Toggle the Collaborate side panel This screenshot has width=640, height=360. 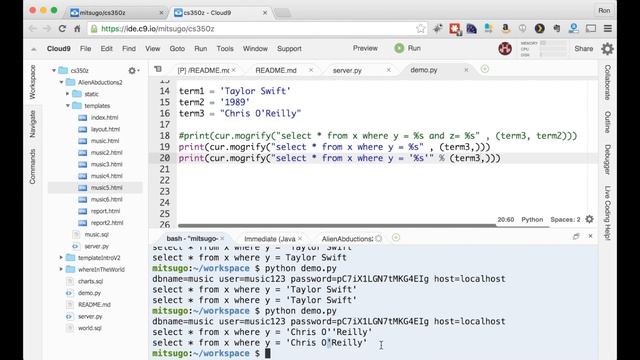(607, 82)
